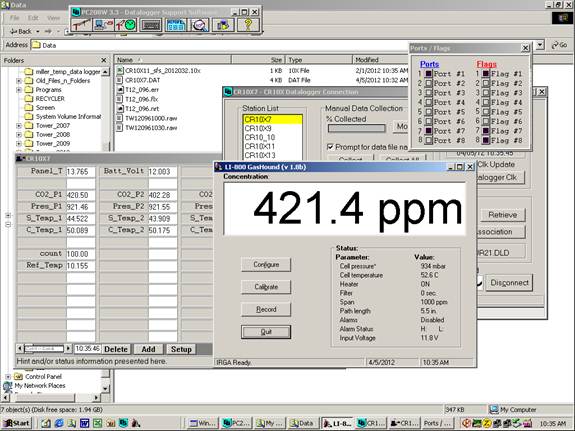Click Disconnect in the CR10X Connection window
This screenshot has height=431, width=575.
(x=509, y=283)
